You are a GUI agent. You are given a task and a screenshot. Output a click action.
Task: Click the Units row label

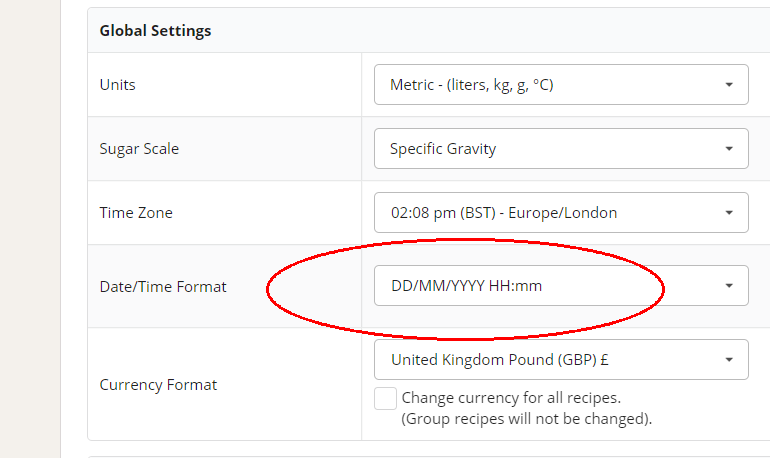118,85
